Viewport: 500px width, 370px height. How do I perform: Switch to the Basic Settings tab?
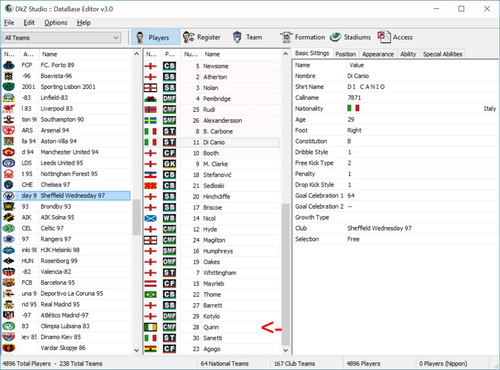tap(312, 53)
